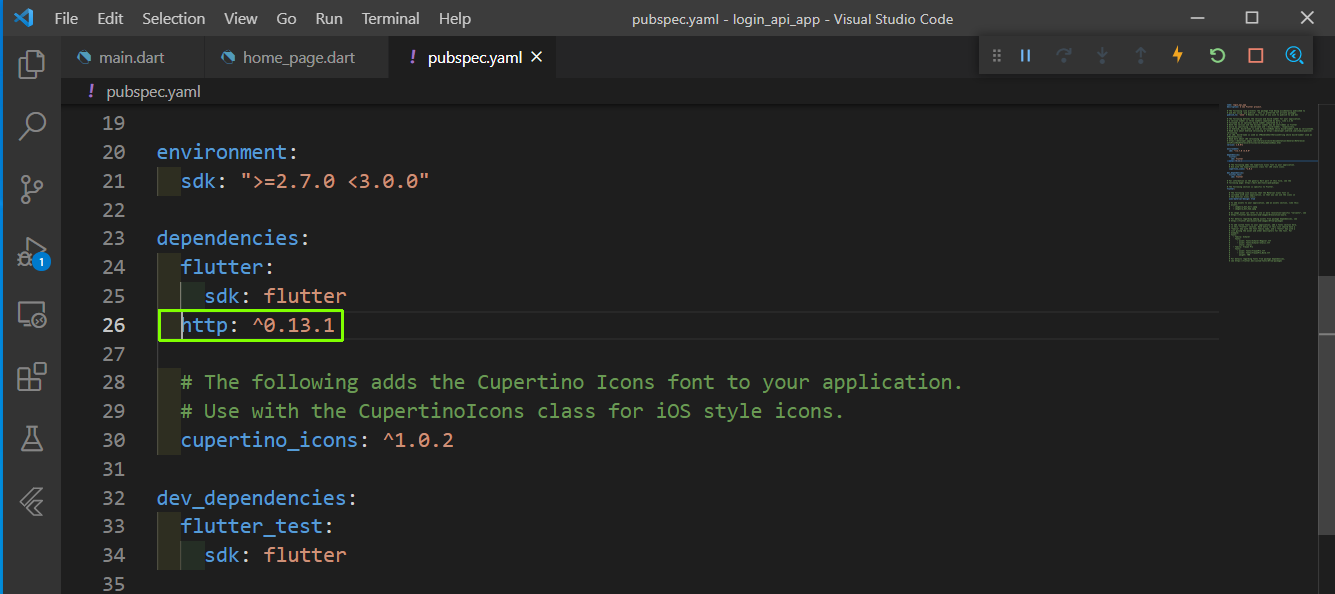Viewport: 1335px width, 594px height.
Task: Pause the debug session
Action: pos(1025,56)
